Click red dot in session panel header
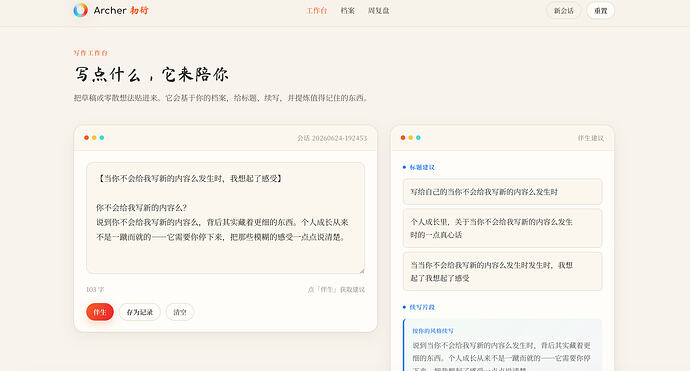 pyautogui.click(x=86, y=138)
